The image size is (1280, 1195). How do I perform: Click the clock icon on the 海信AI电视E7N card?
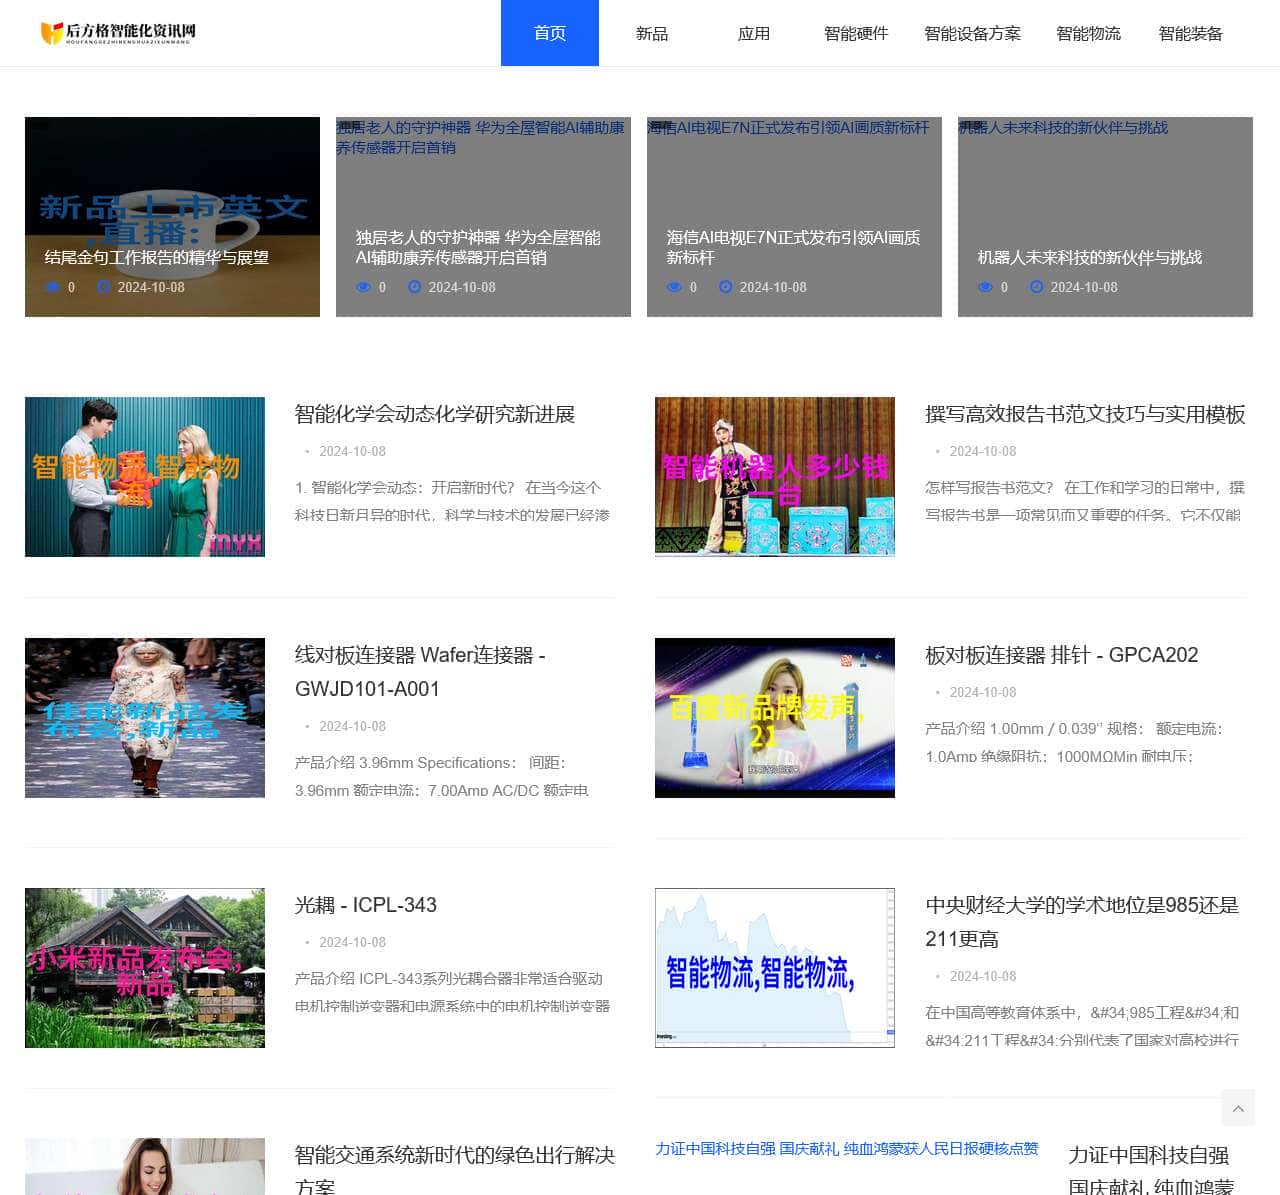725,287
